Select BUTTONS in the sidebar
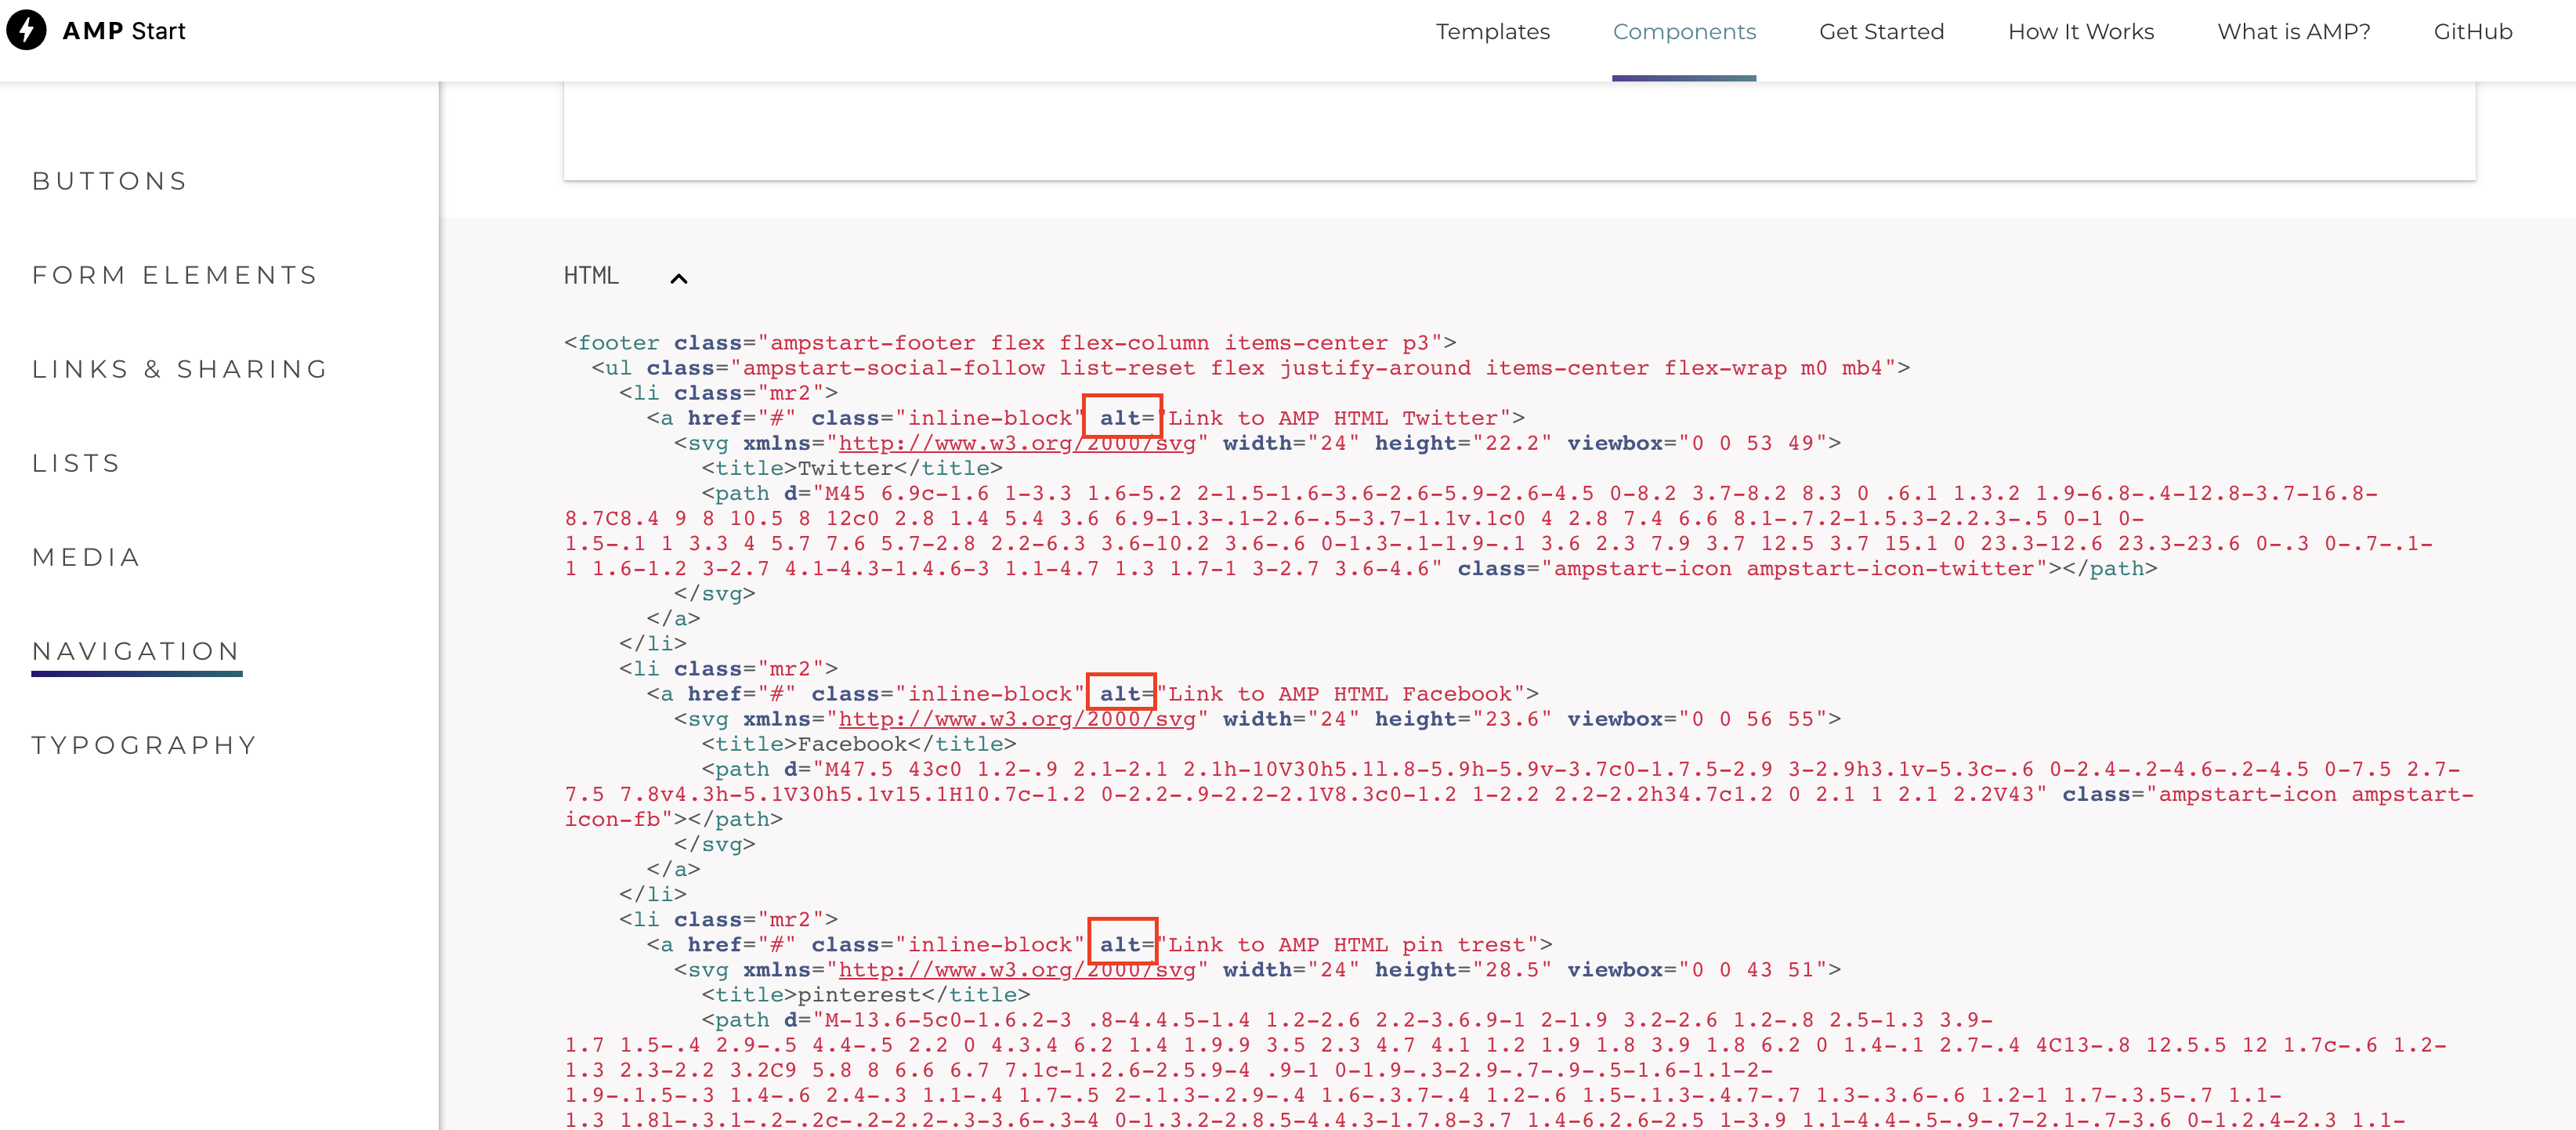 point(109,180)
